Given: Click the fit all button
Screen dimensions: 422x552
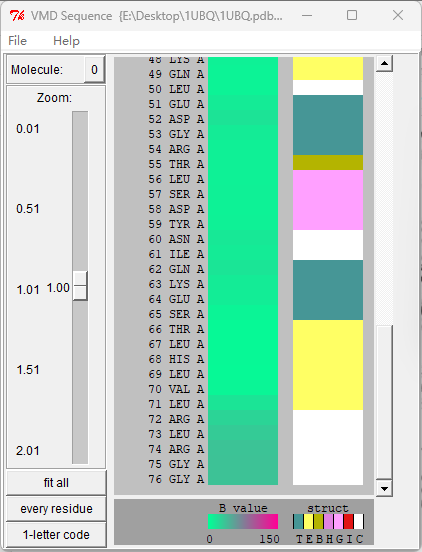Looking at the screenshot, I should click(x=56, y=482).
